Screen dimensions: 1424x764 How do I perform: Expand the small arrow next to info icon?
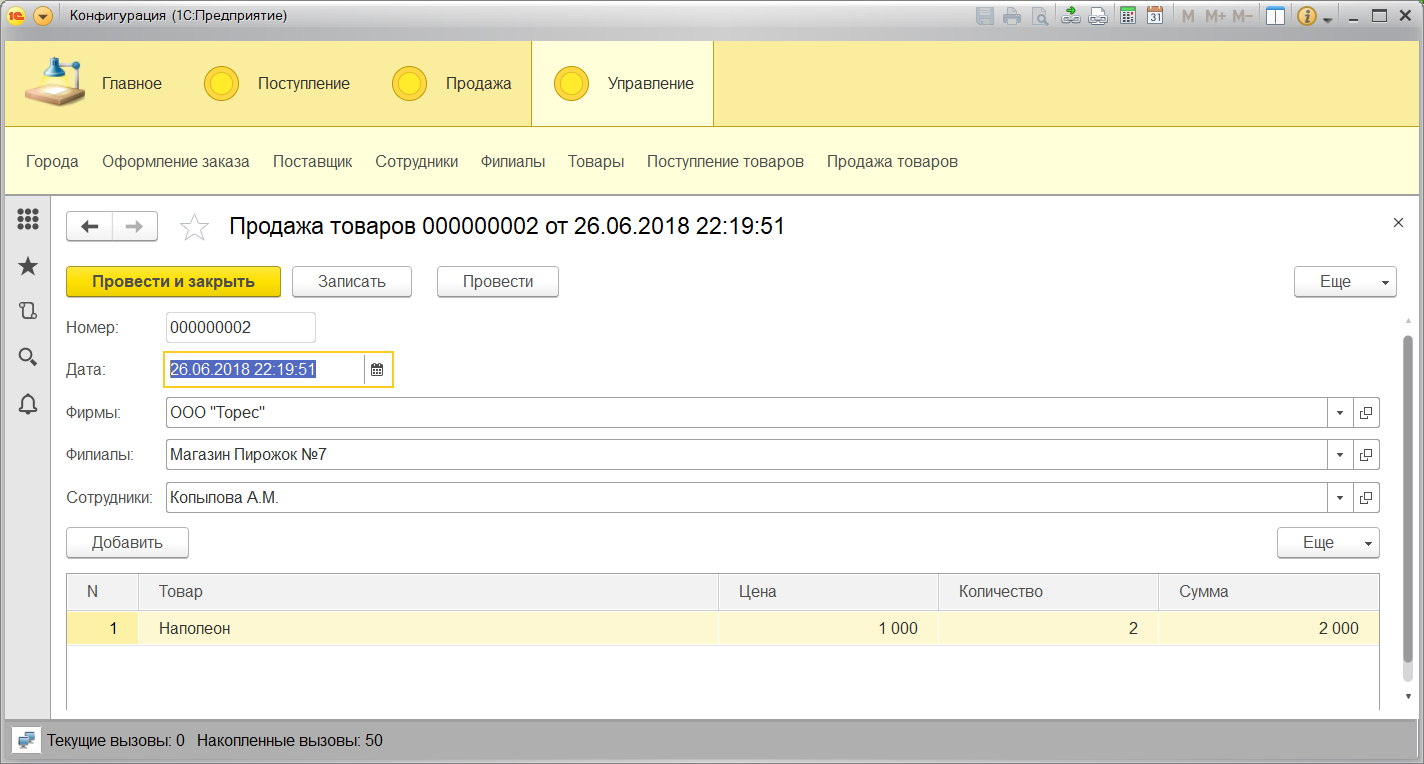(1328, 19)
